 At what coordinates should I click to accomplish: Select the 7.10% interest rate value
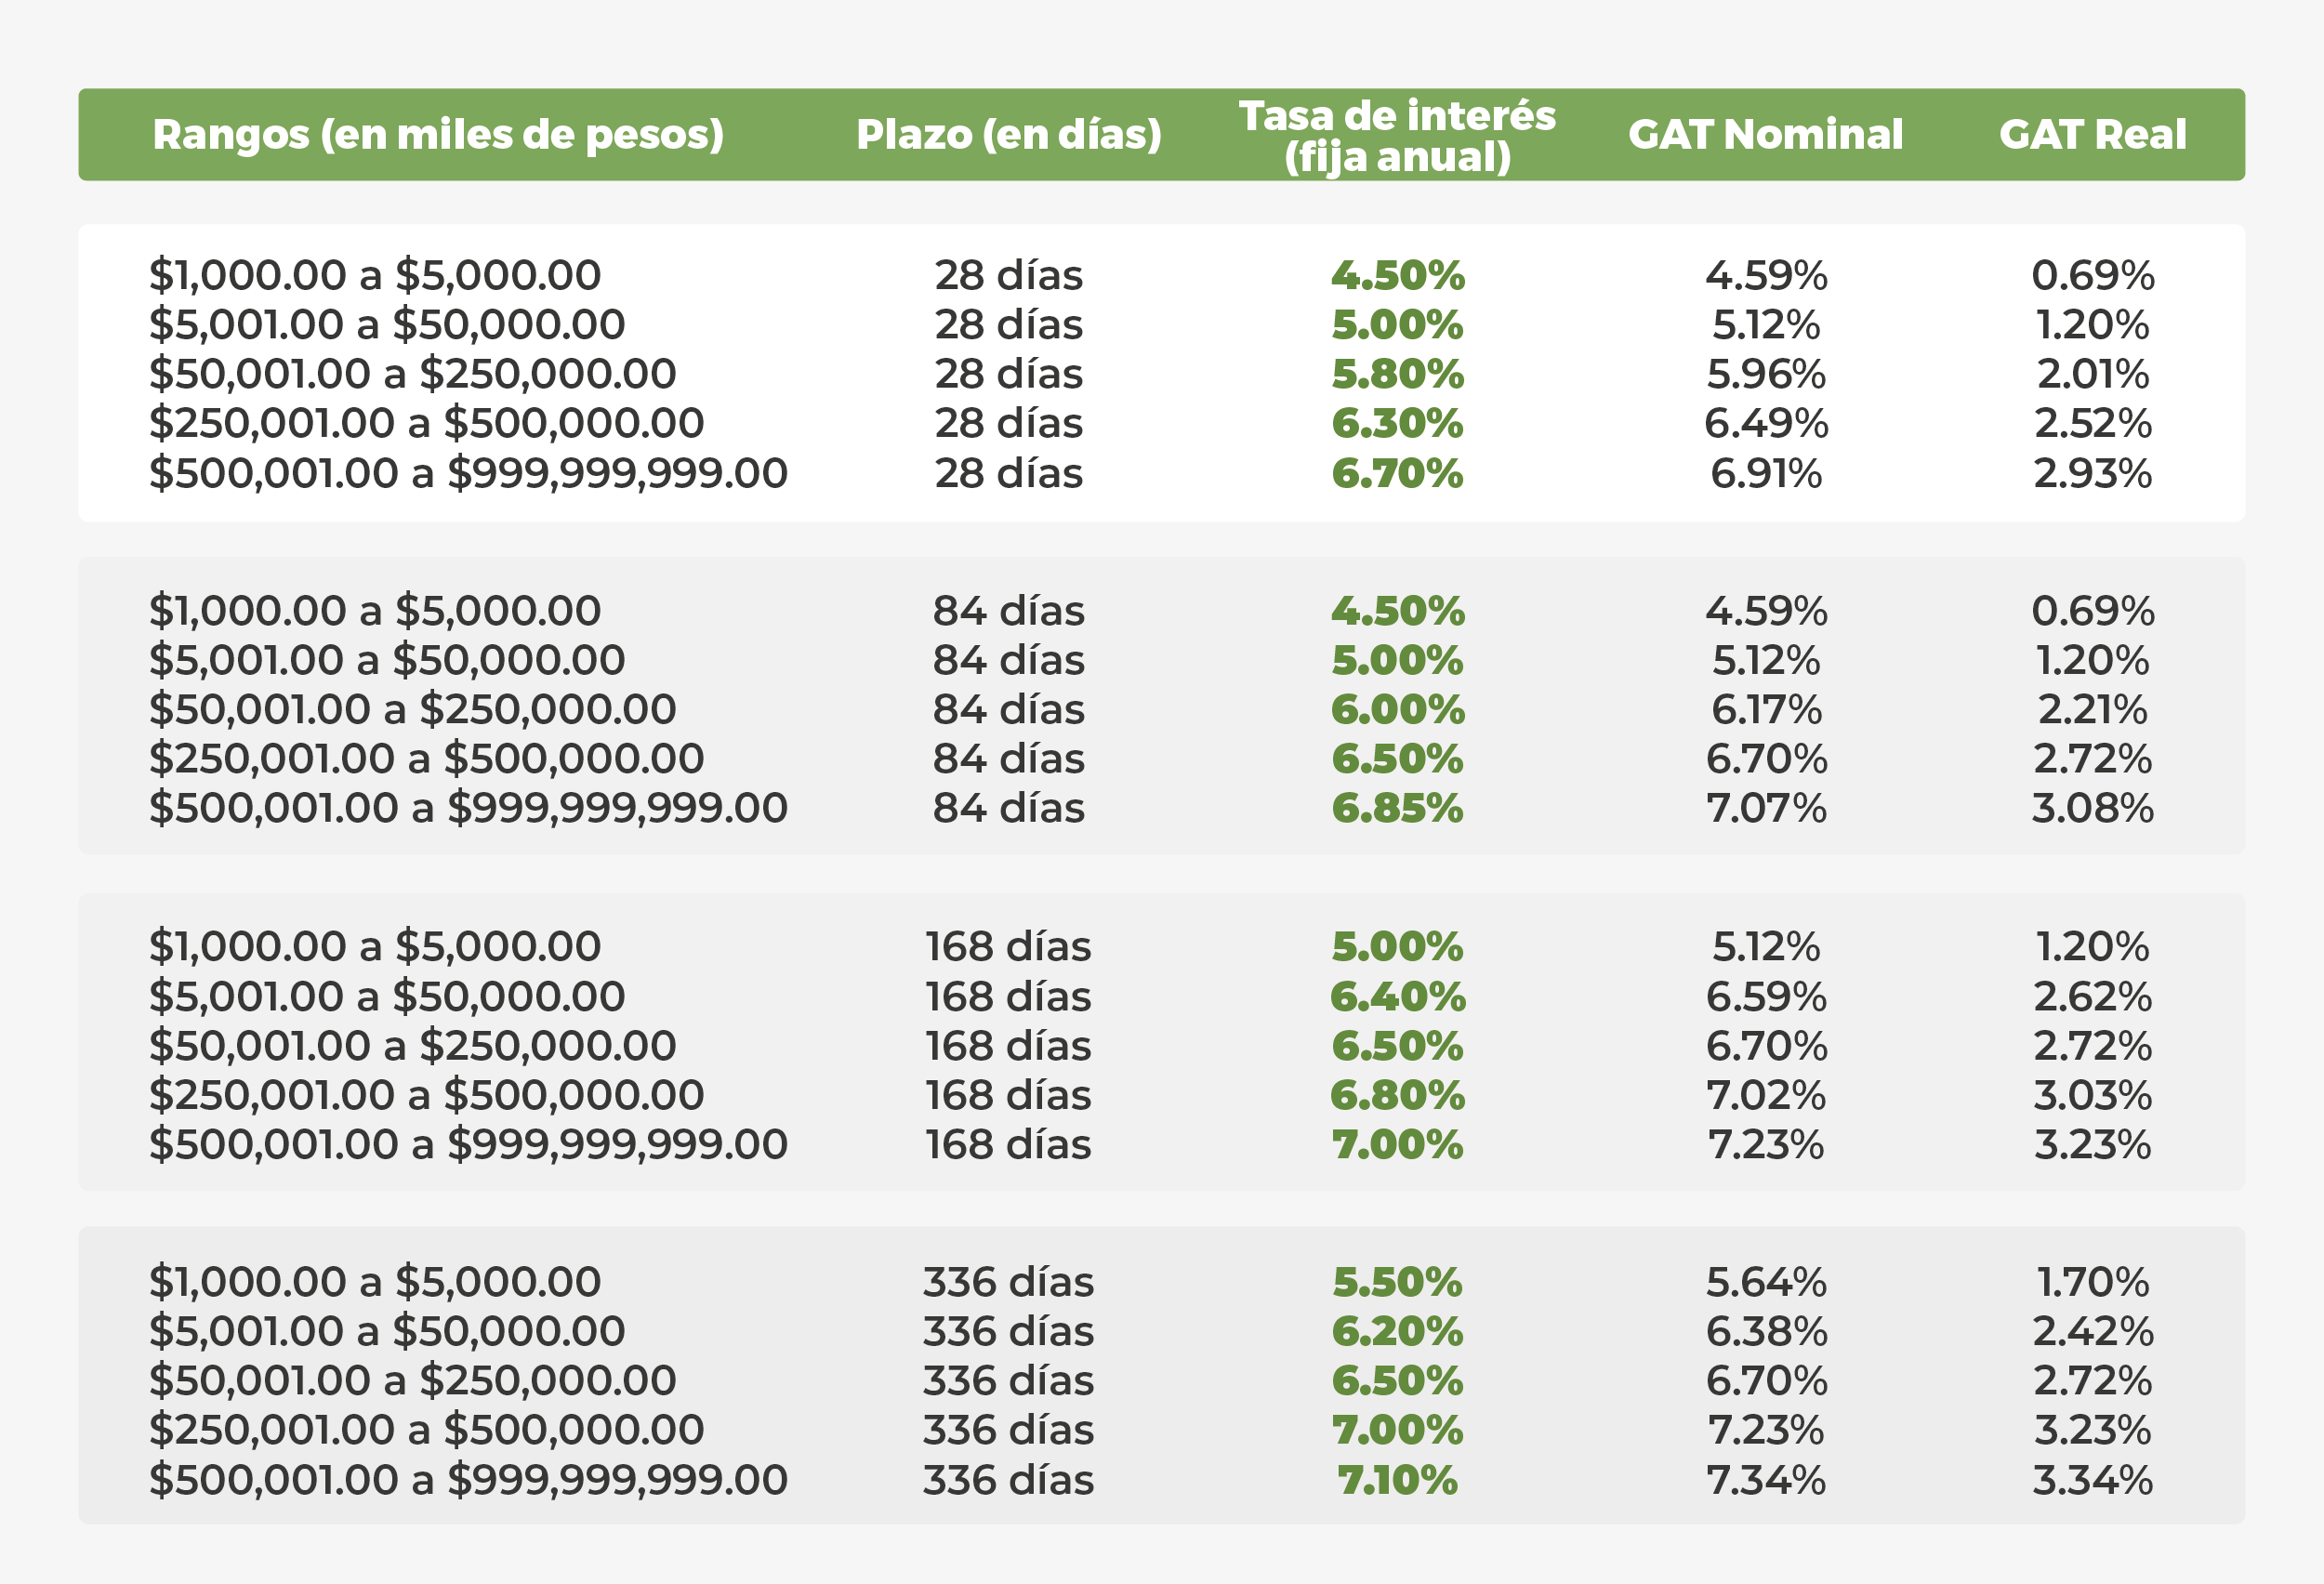(1397, 1480)
